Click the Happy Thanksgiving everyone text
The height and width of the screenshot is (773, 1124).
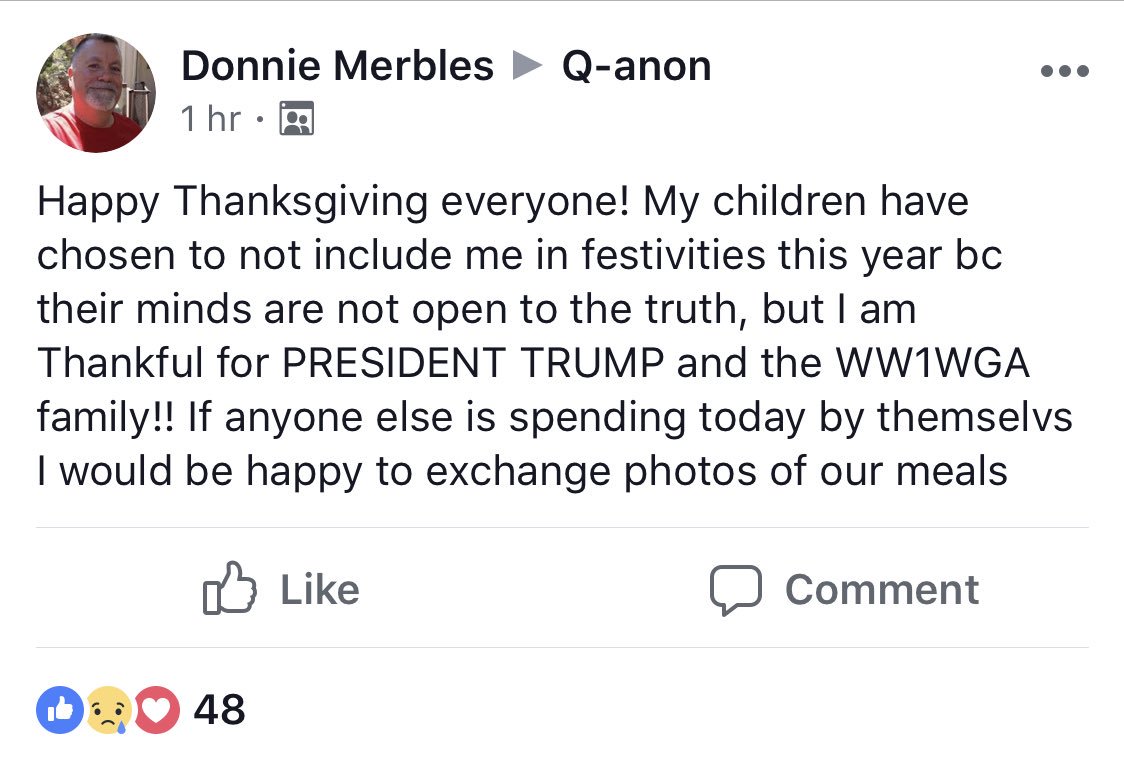click(334, 201)
